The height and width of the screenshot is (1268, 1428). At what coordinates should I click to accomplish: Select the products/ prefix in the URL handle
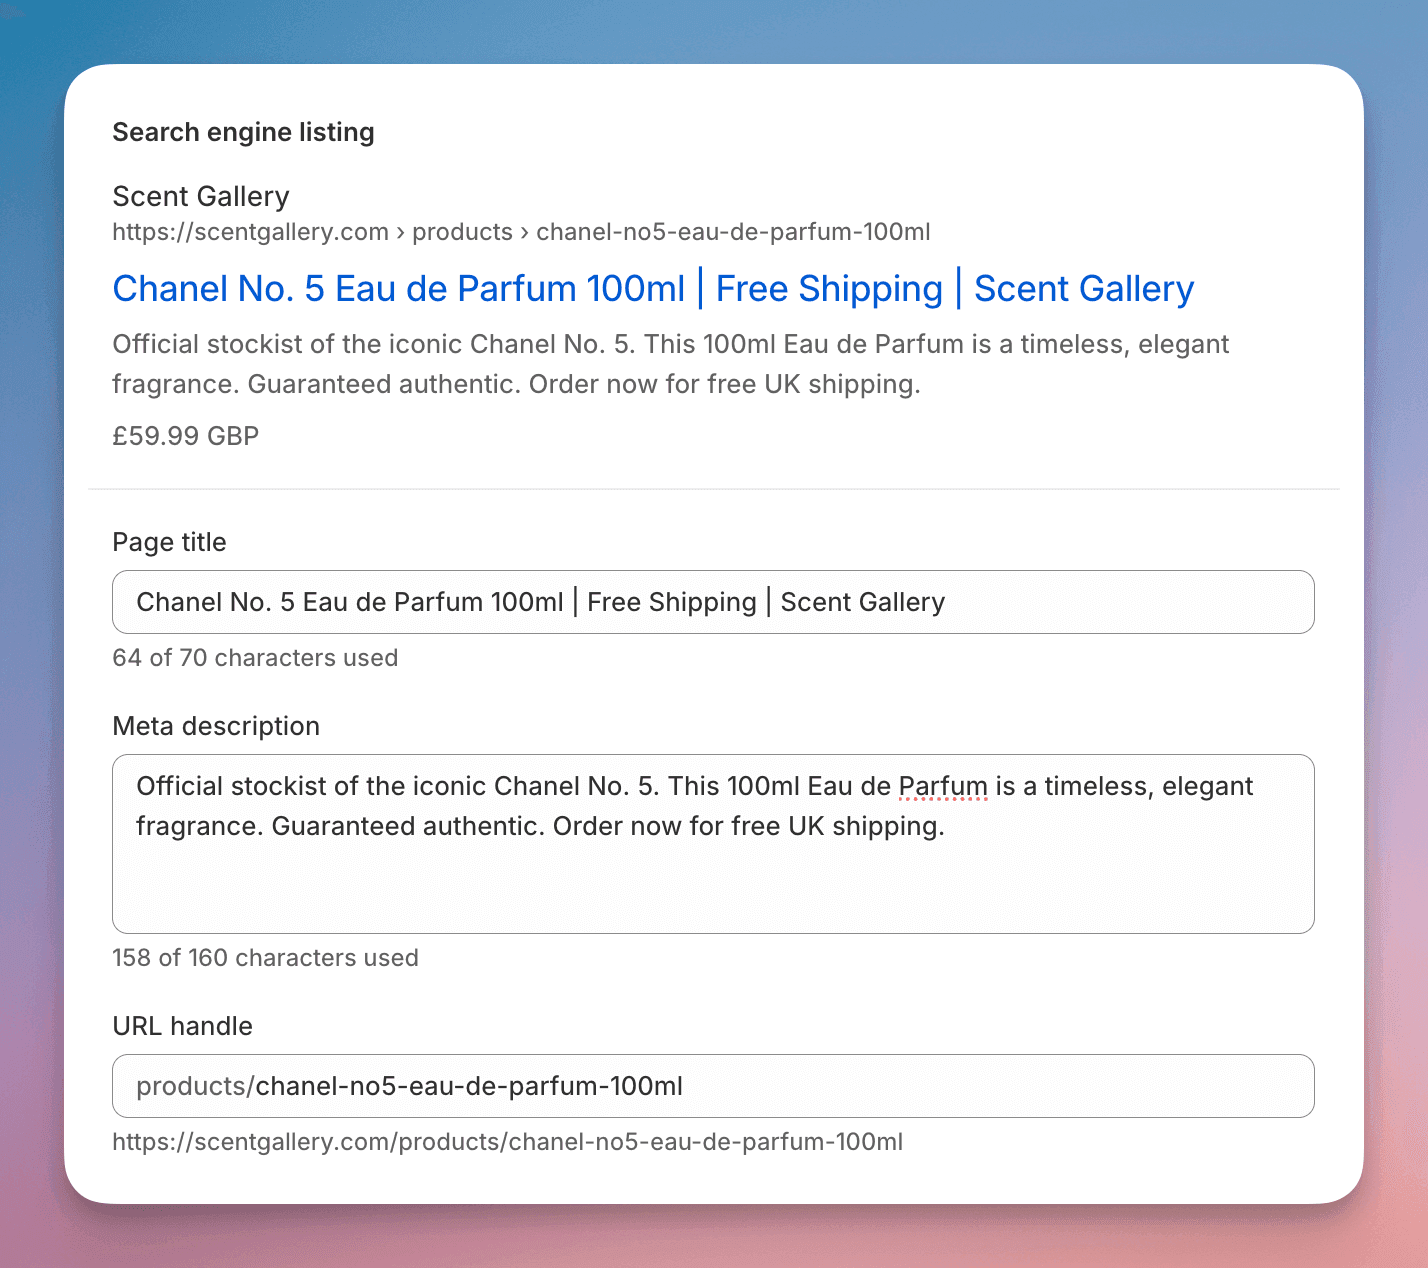coord(193,1086)
